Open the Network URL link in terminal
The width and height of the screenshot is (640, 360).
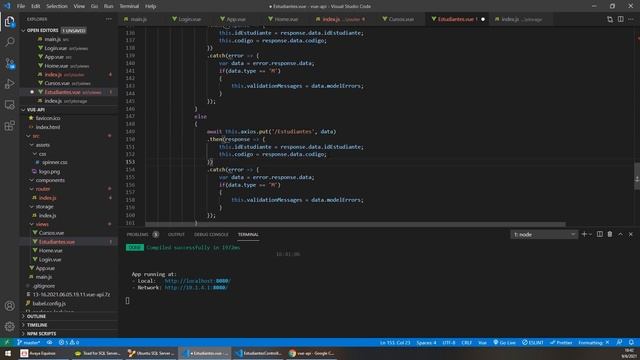[196, 287]
